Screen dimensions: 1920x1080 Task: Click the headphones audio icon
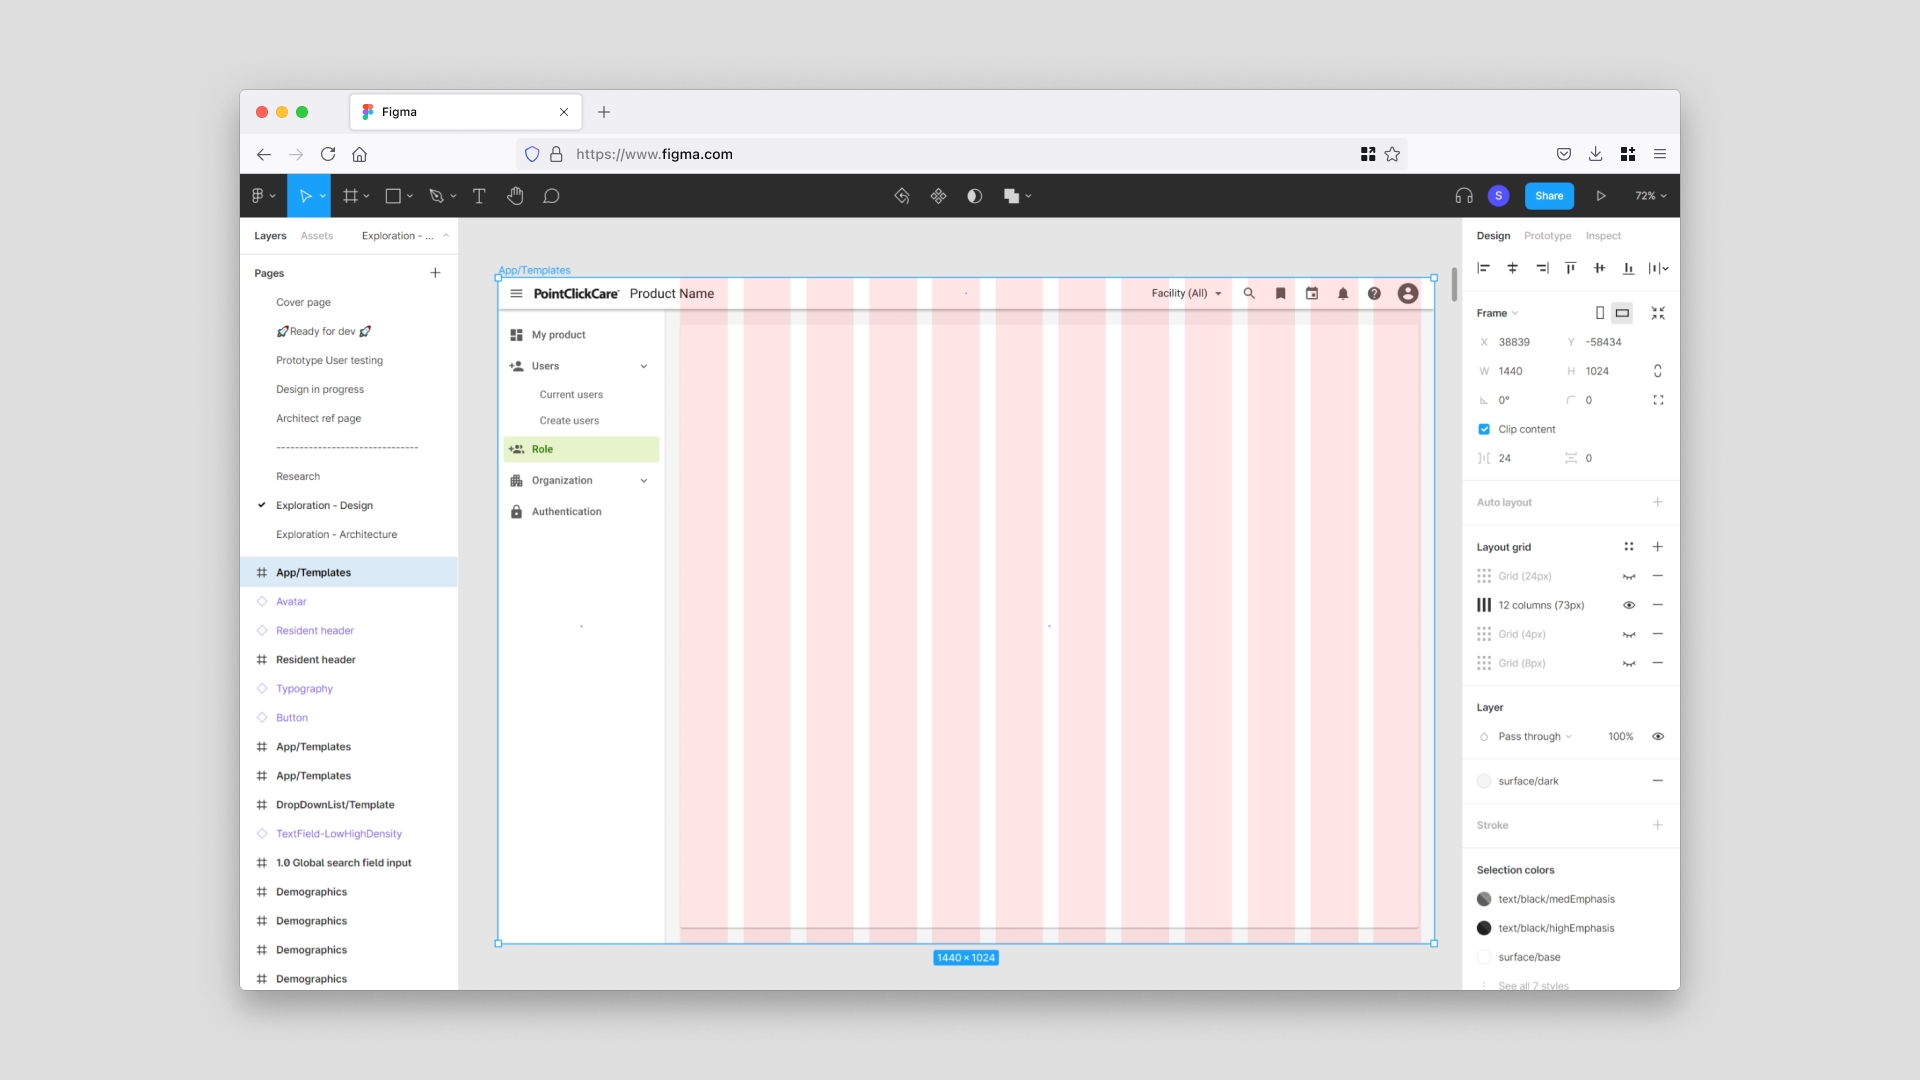(1464, 196)
